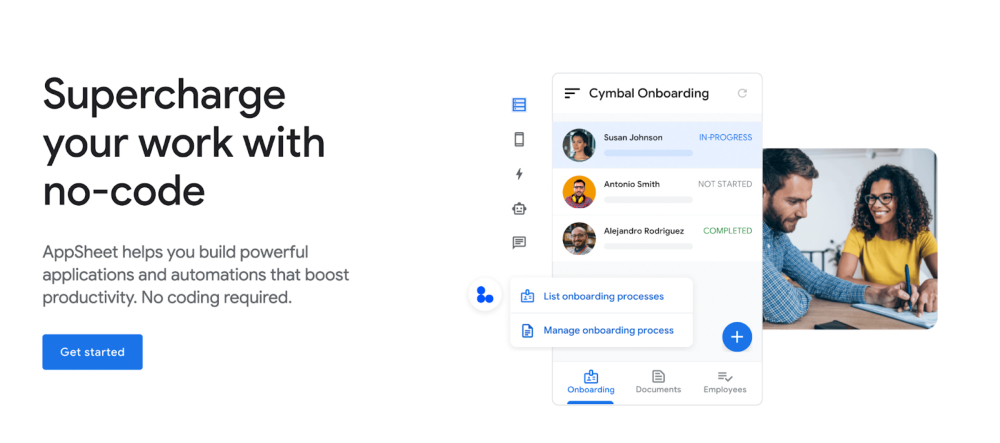
Task: Select Antonio Smith's avatar
Action: click(579, 192)
